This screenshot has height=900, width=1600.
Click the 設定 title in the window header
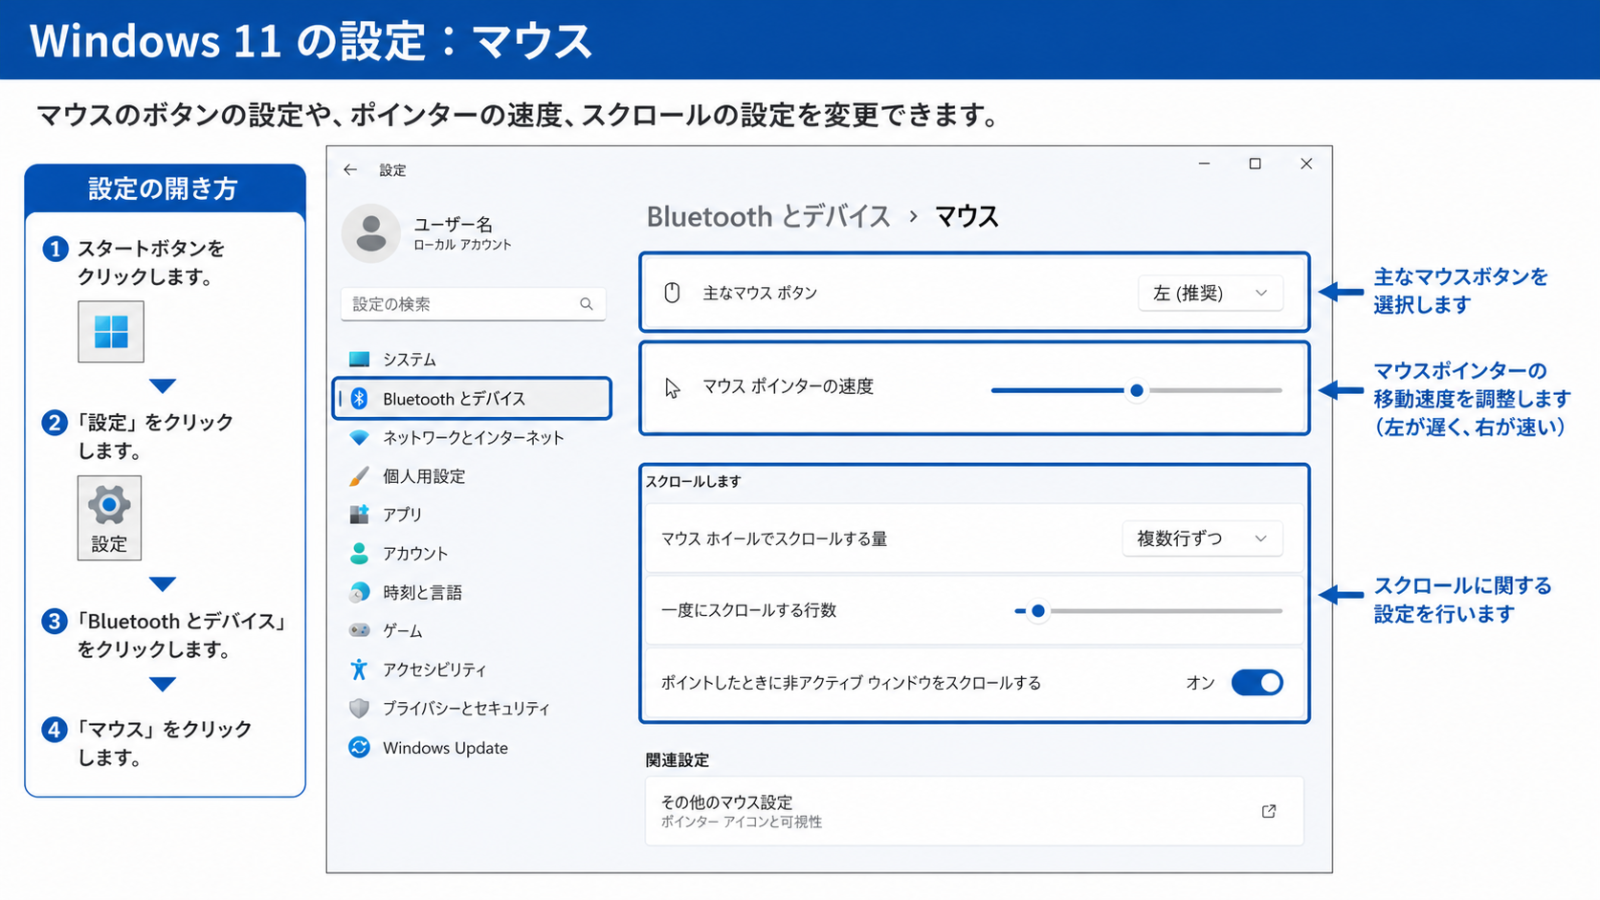pos(392,170)
